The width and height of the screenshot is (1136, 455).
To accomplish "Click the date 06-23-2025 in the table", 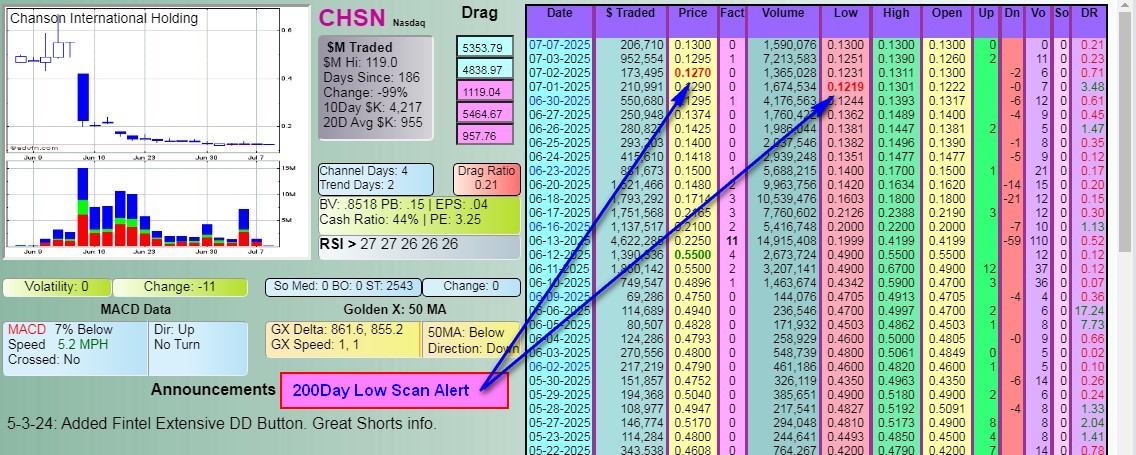I will click(559, 170).
